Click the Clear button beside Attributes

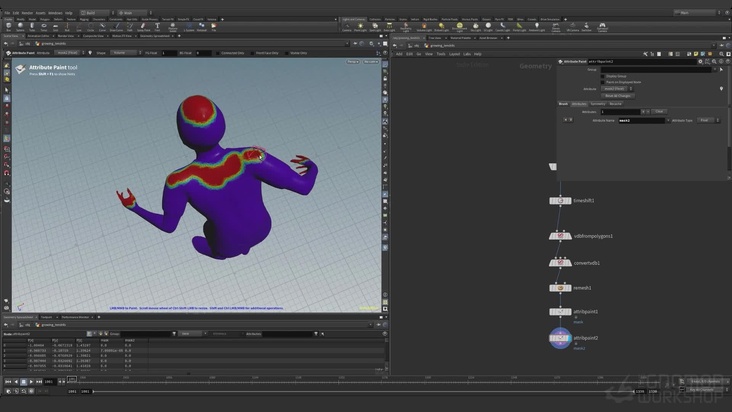click(659, 111)
